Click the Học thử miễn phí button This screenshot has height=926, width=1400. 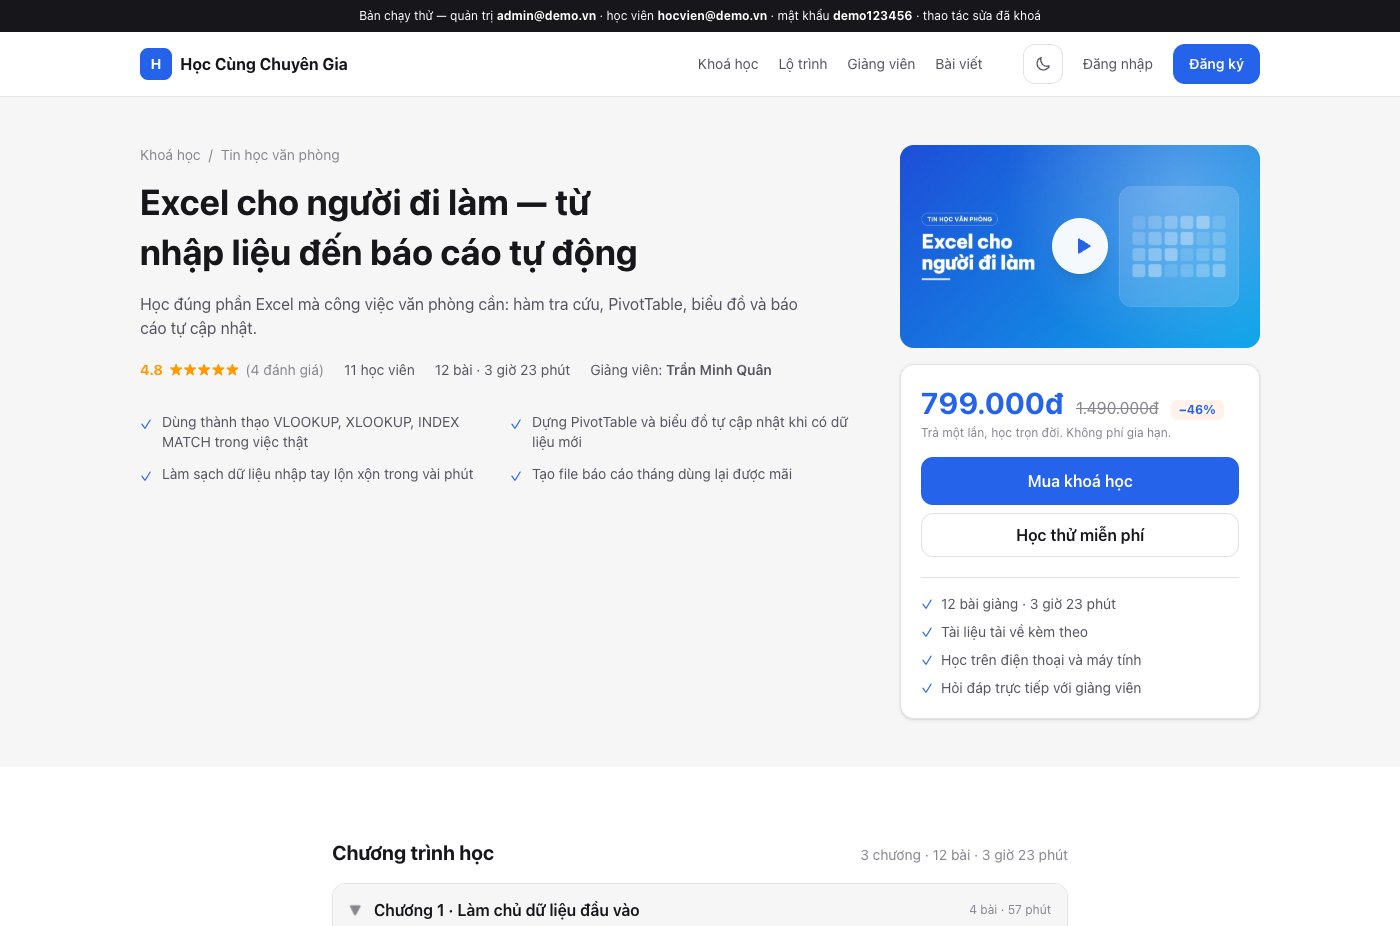point(1080,535)
